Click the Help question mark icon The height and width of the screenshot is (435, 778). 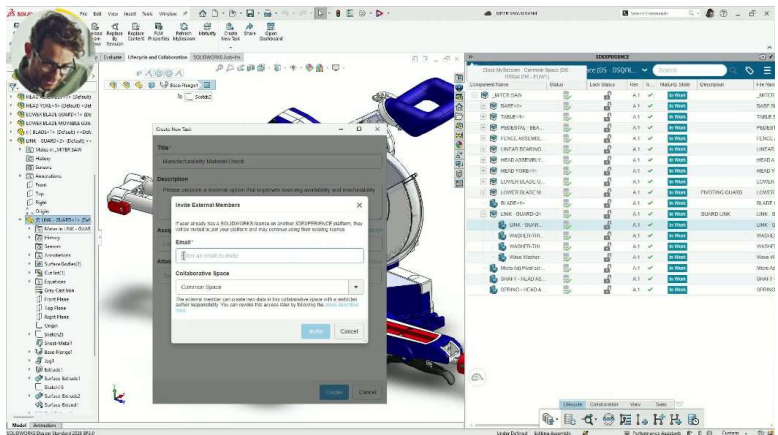[723, 13]
